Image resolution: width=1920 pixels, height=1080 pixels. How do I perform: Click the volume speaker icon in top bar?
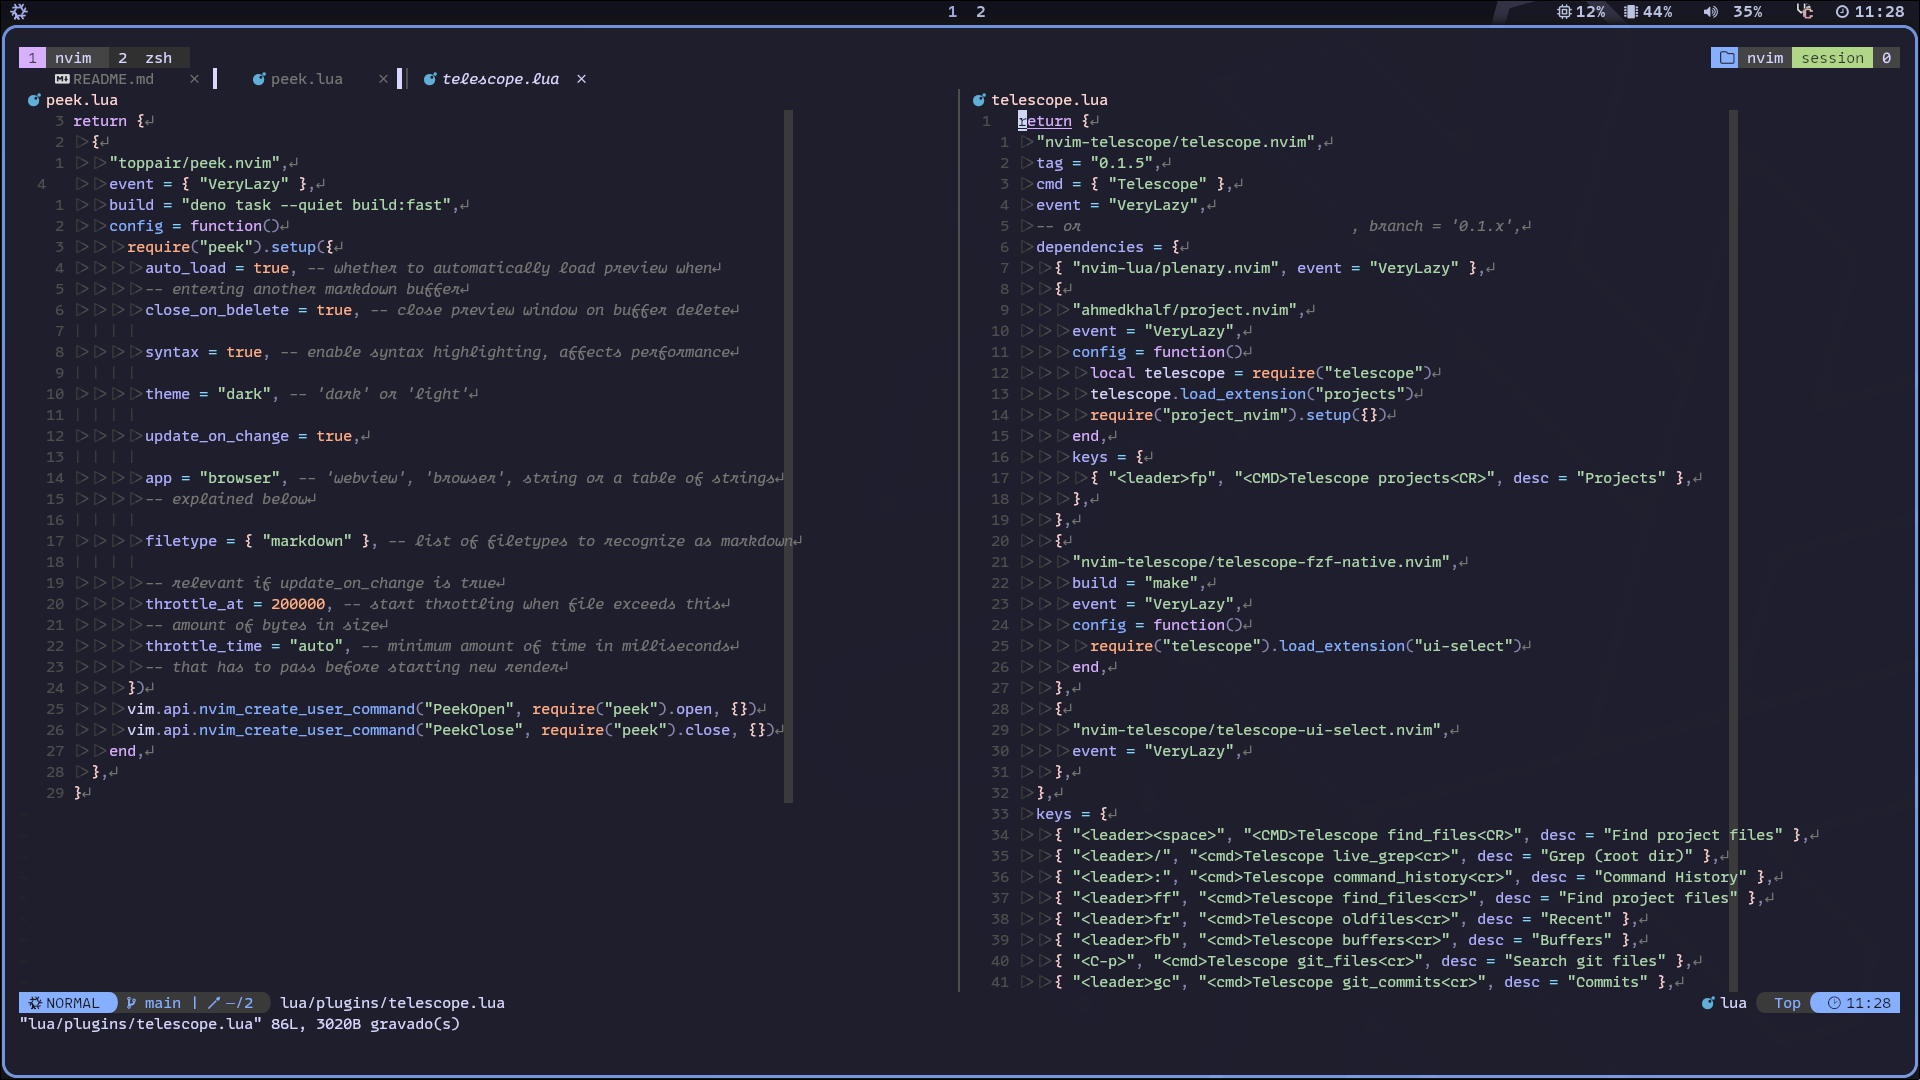tap(1711, 12)
